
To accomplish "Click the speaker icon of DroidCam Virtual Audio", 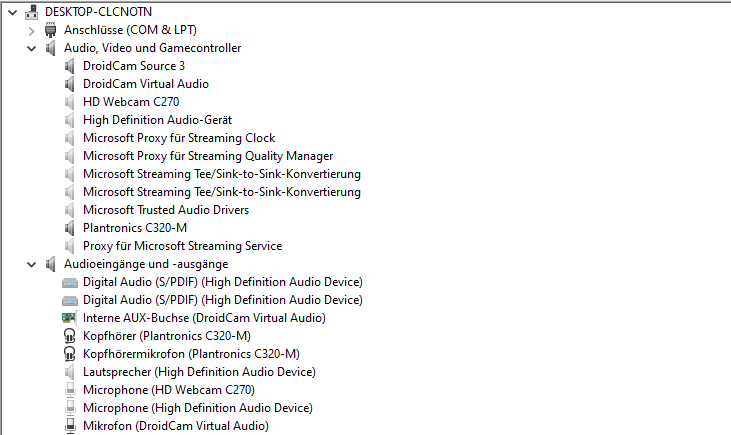I will (x=69, y=84).
